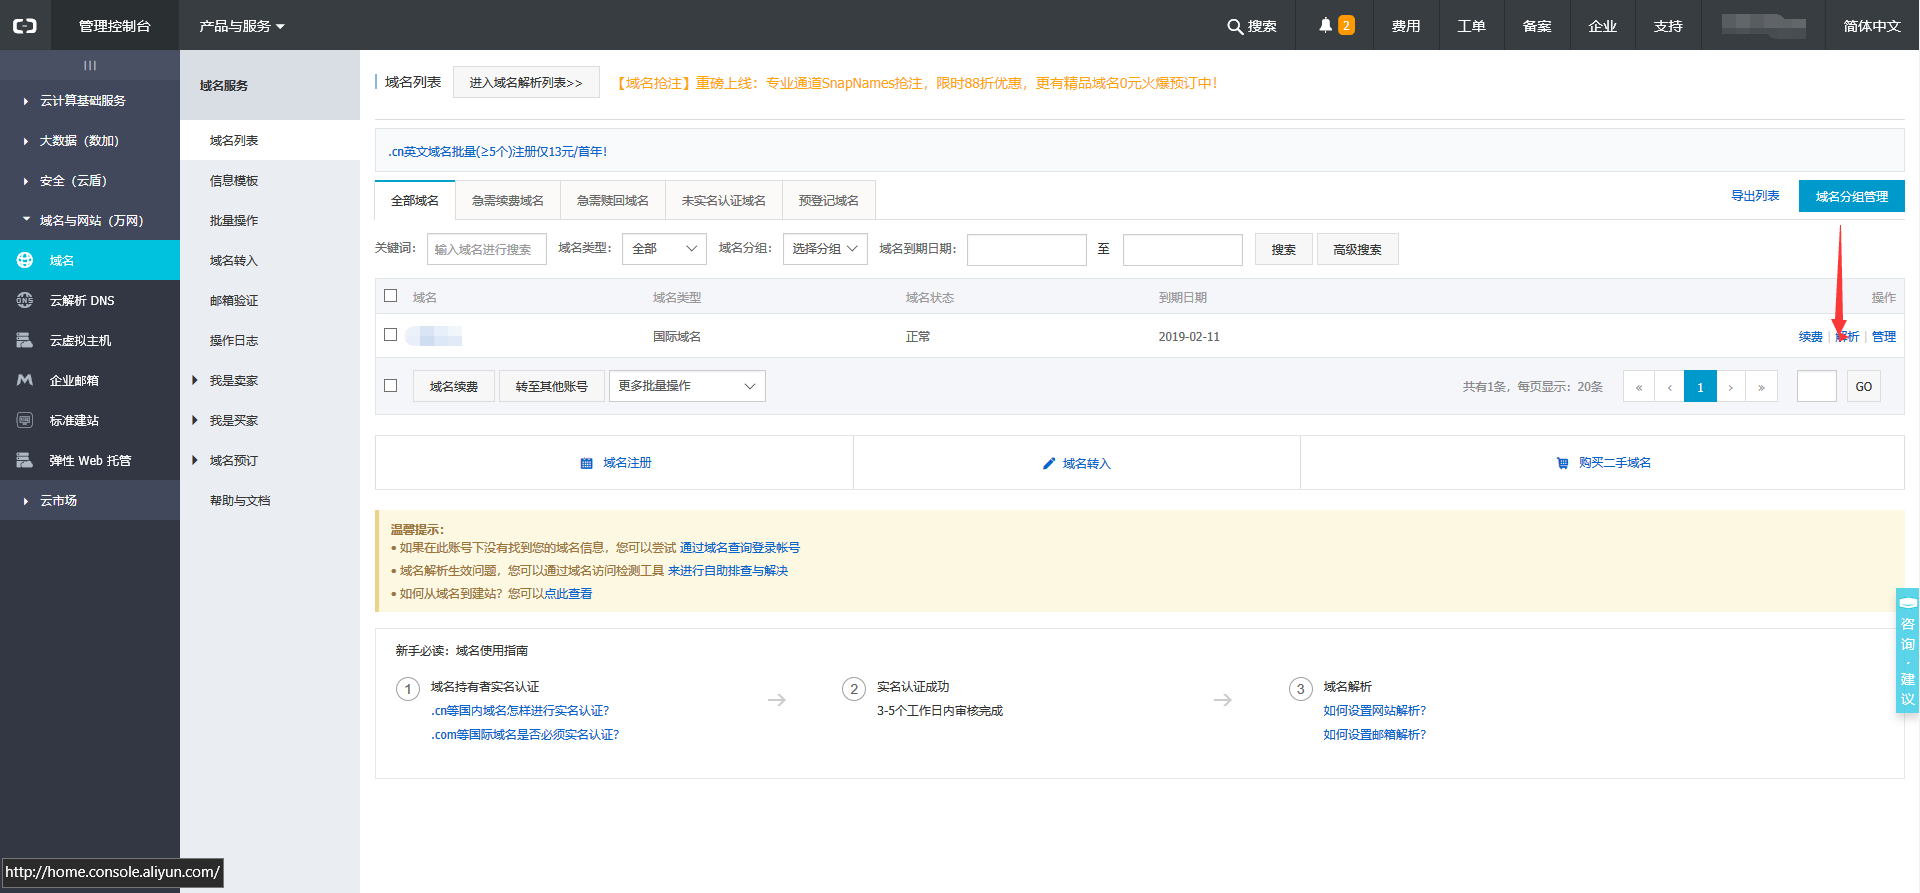Expand the 更多批量操作 dropdown
Image resolution: width=1920 pixels, height=893 pixels.
point(687,386)
